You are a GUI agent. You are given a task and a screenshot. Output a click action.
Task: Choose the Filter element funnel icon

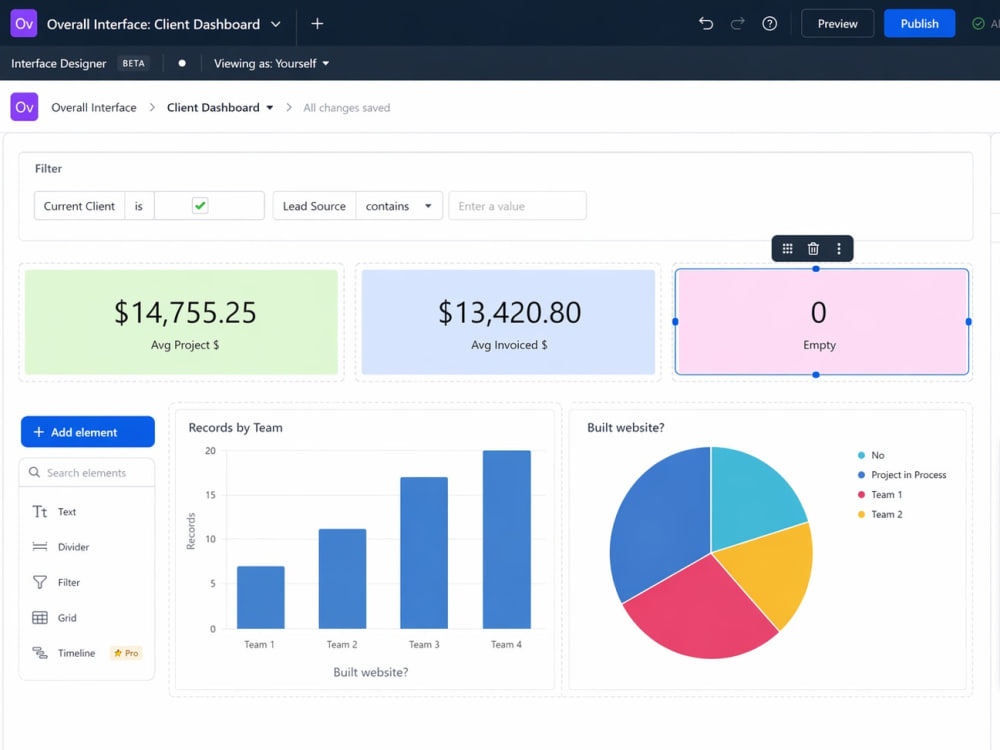[40, 582]
